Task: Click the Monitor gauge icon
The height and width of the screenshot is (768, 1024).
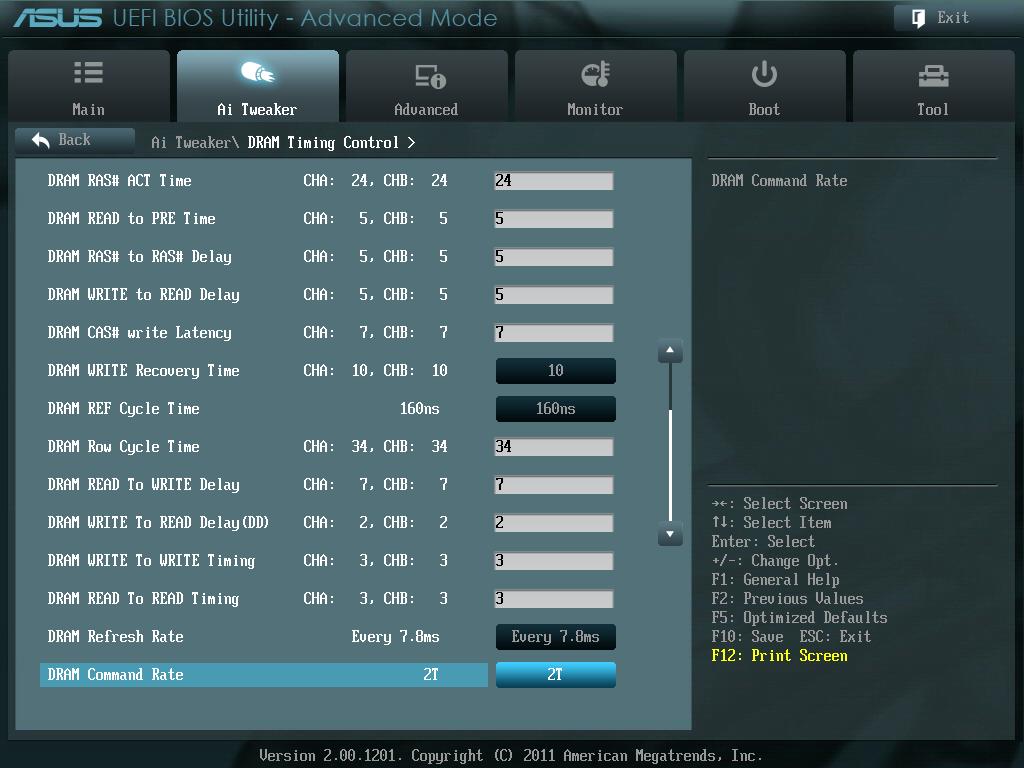Action: (x=595, y=74)
